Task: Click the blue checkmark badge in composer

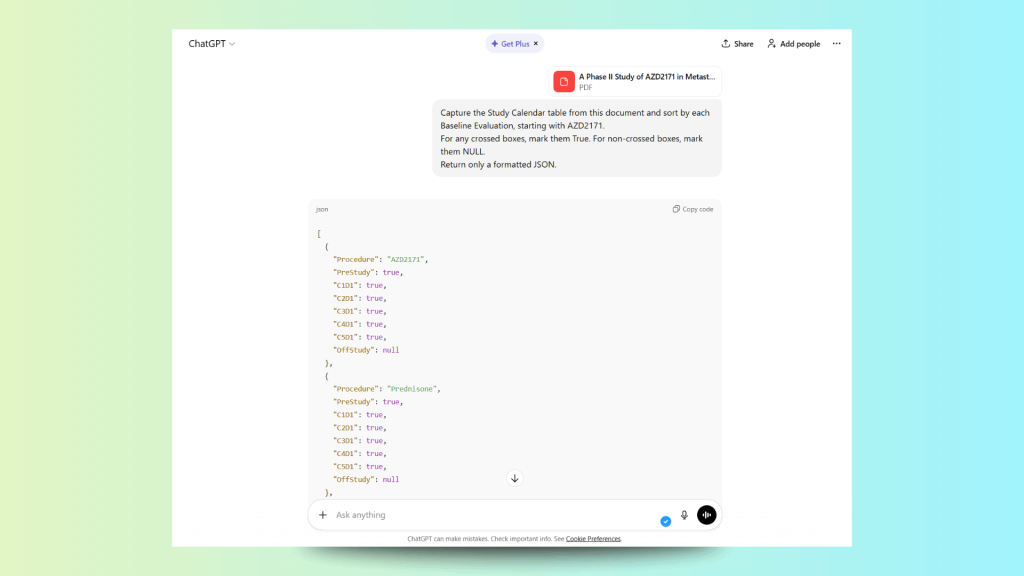Action: [666, 521]
